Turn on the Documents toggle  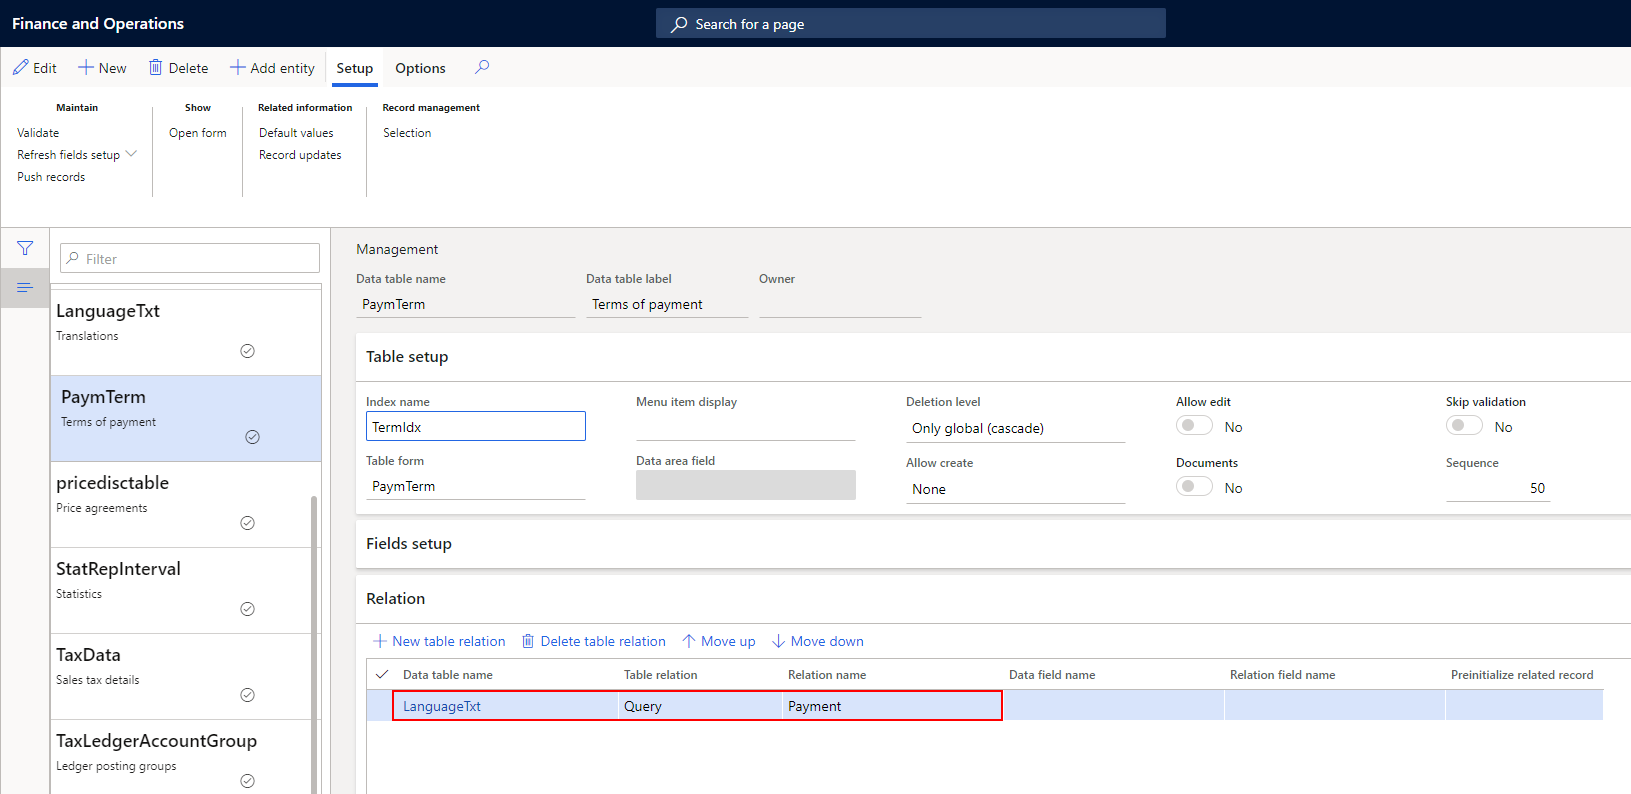point(1194,487)
